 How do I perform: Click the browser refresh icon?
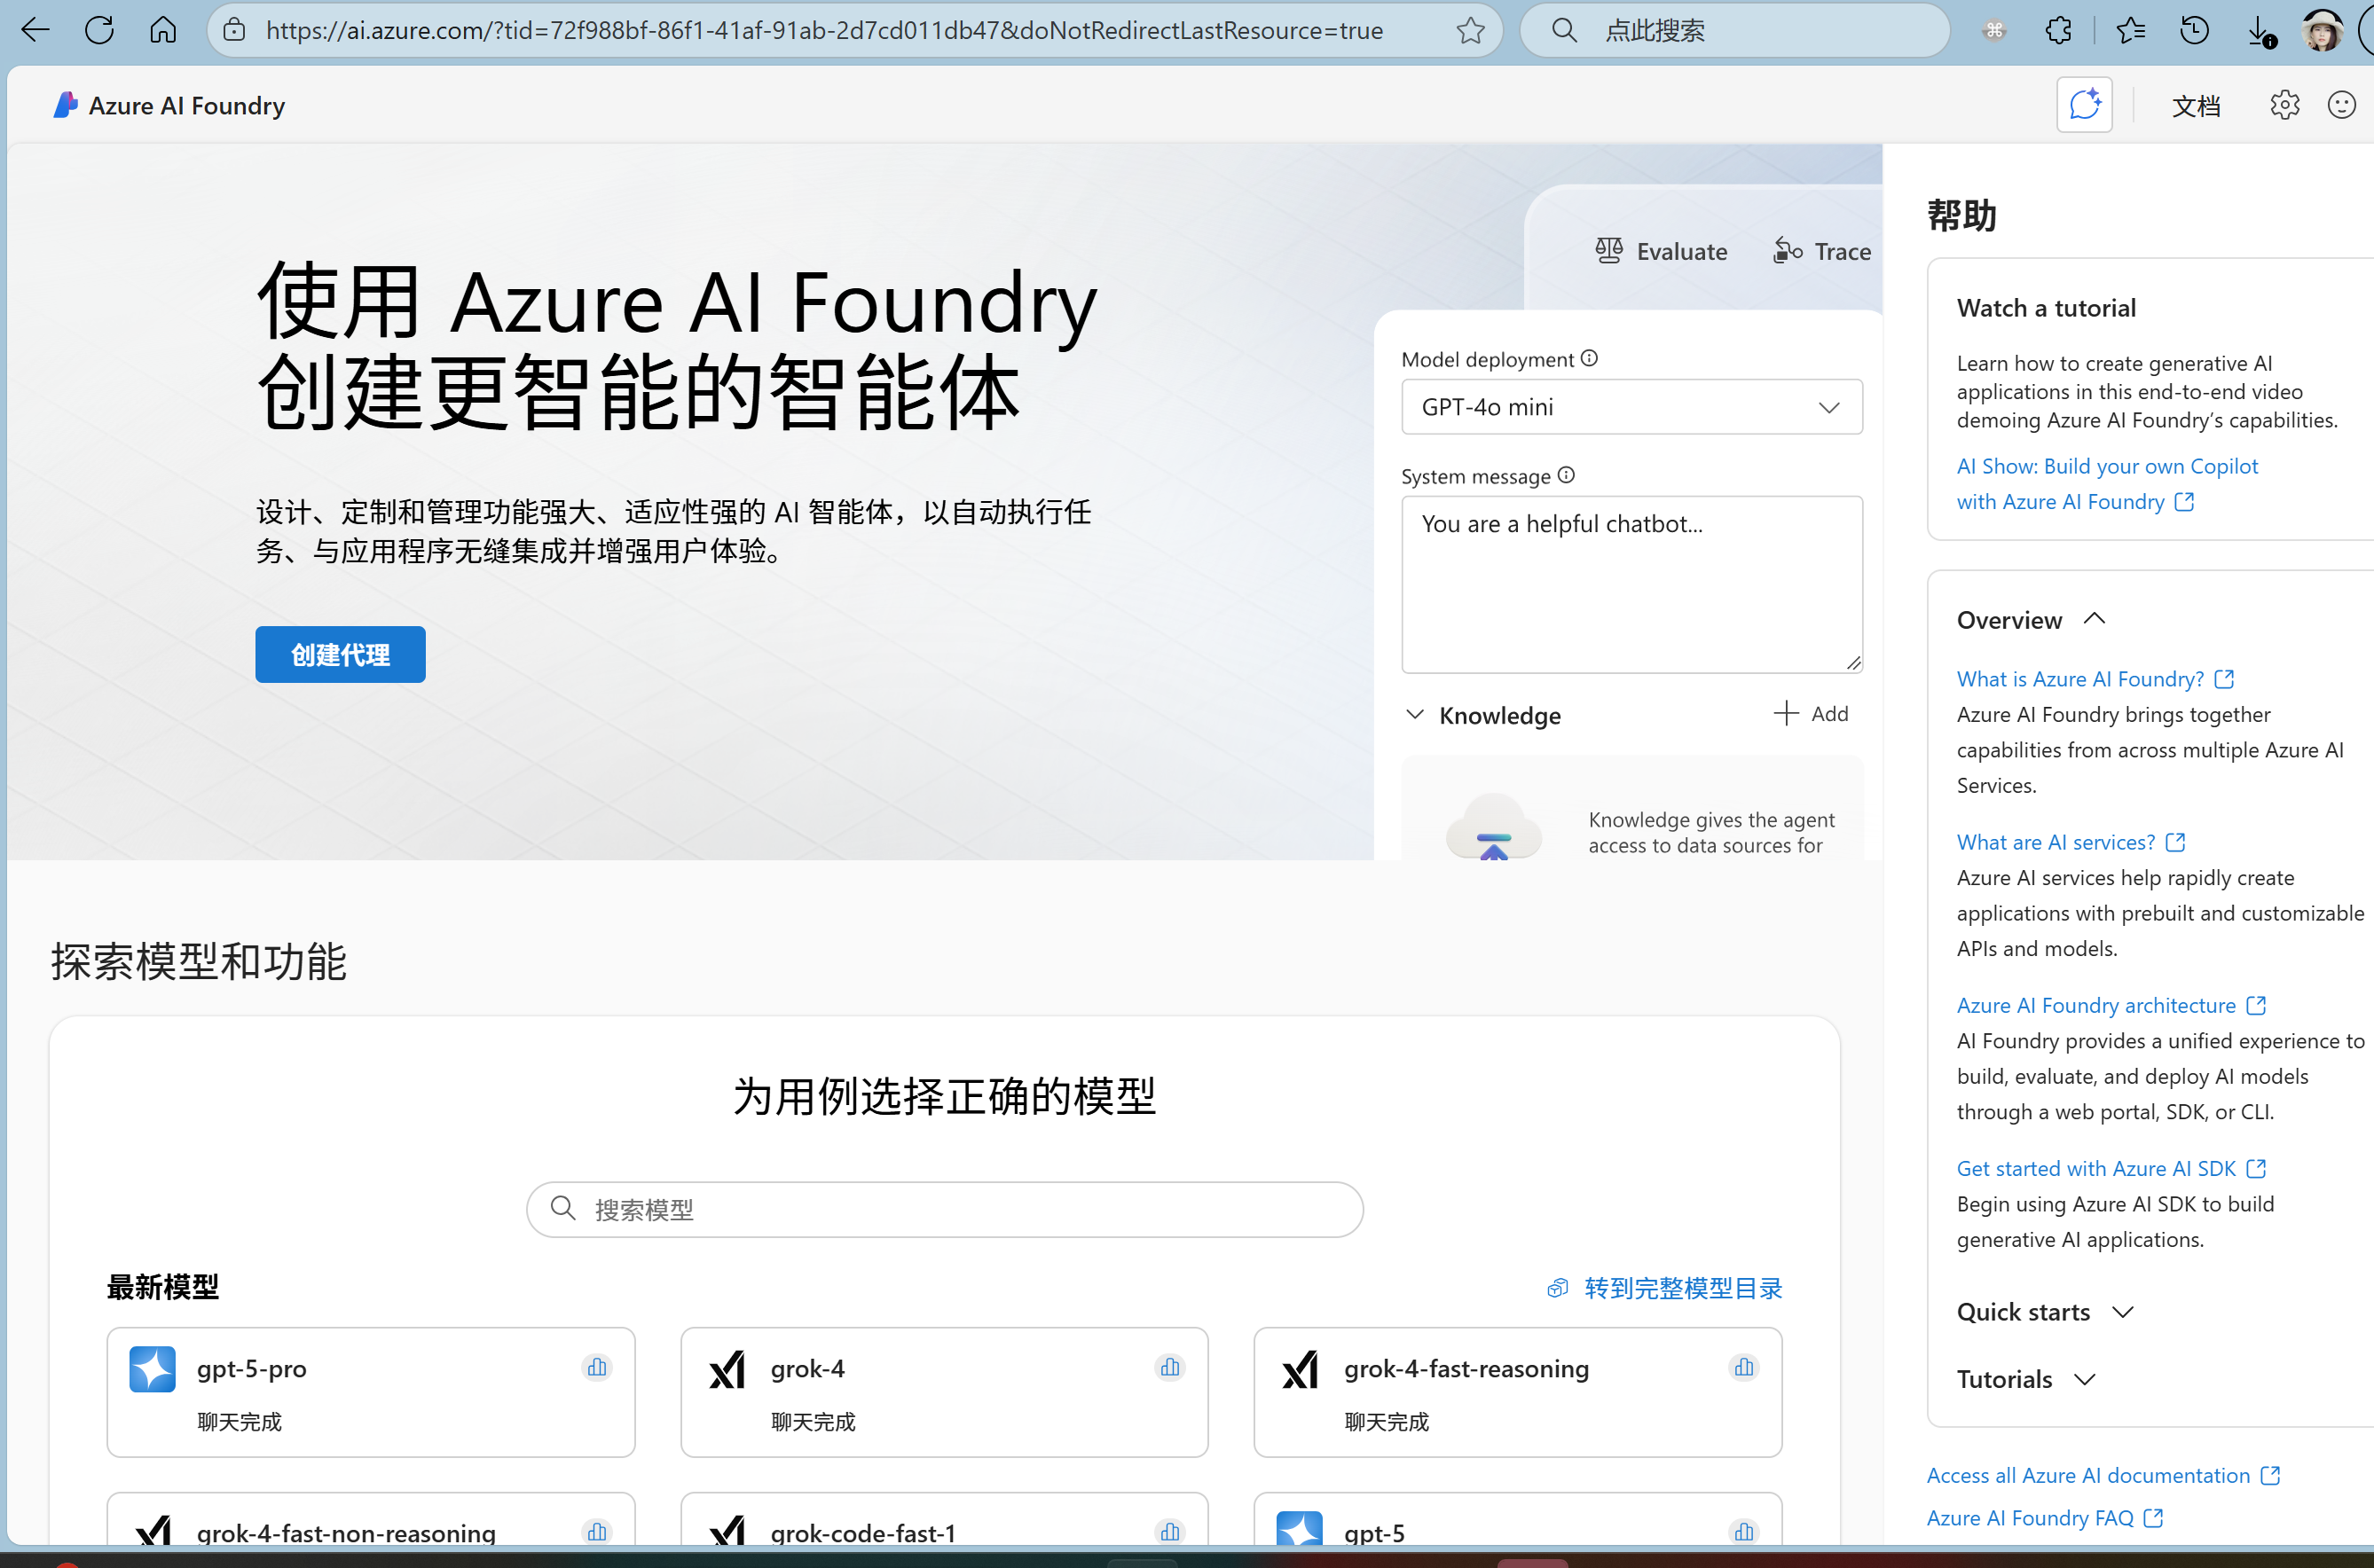(x=99, y=30)
